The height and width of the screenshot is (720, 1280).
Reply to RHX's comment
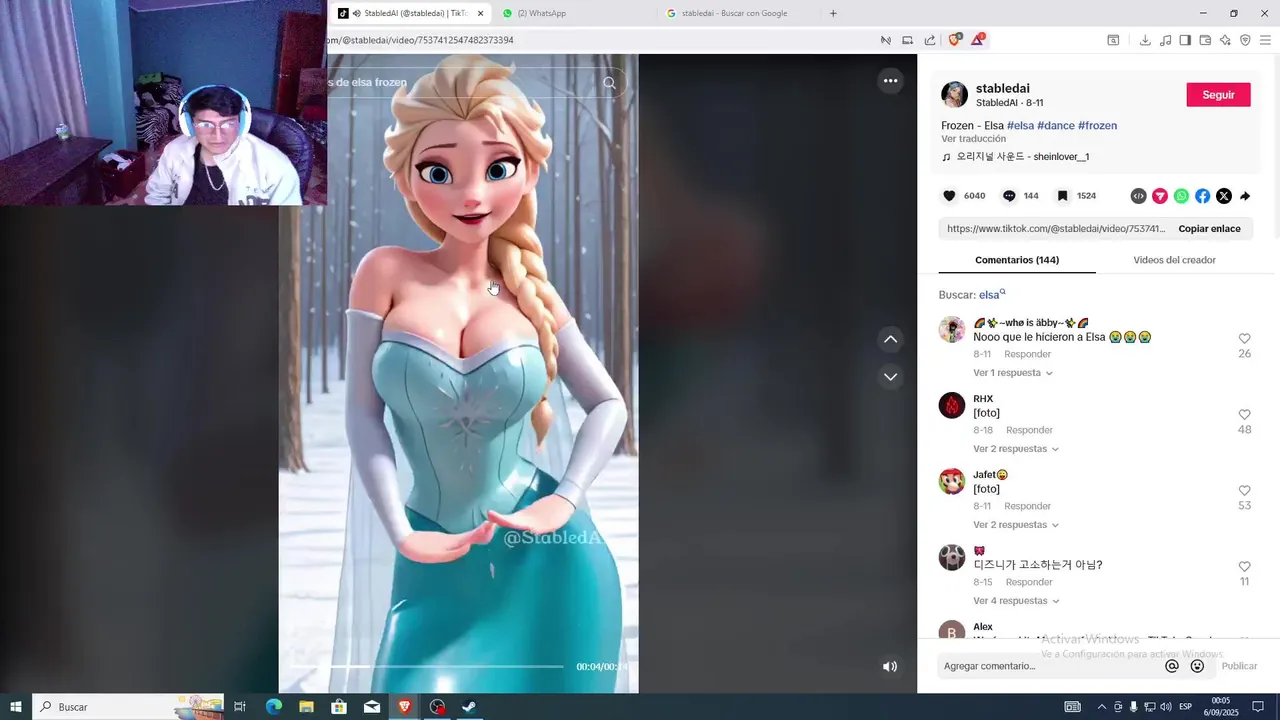coord(1029,430)
